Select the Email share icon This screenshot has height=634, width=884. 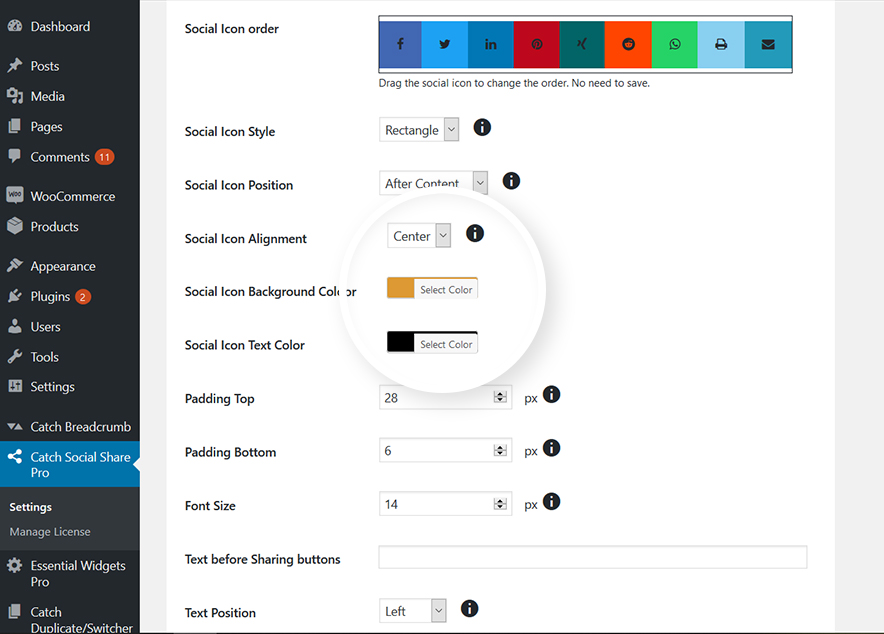768,44
